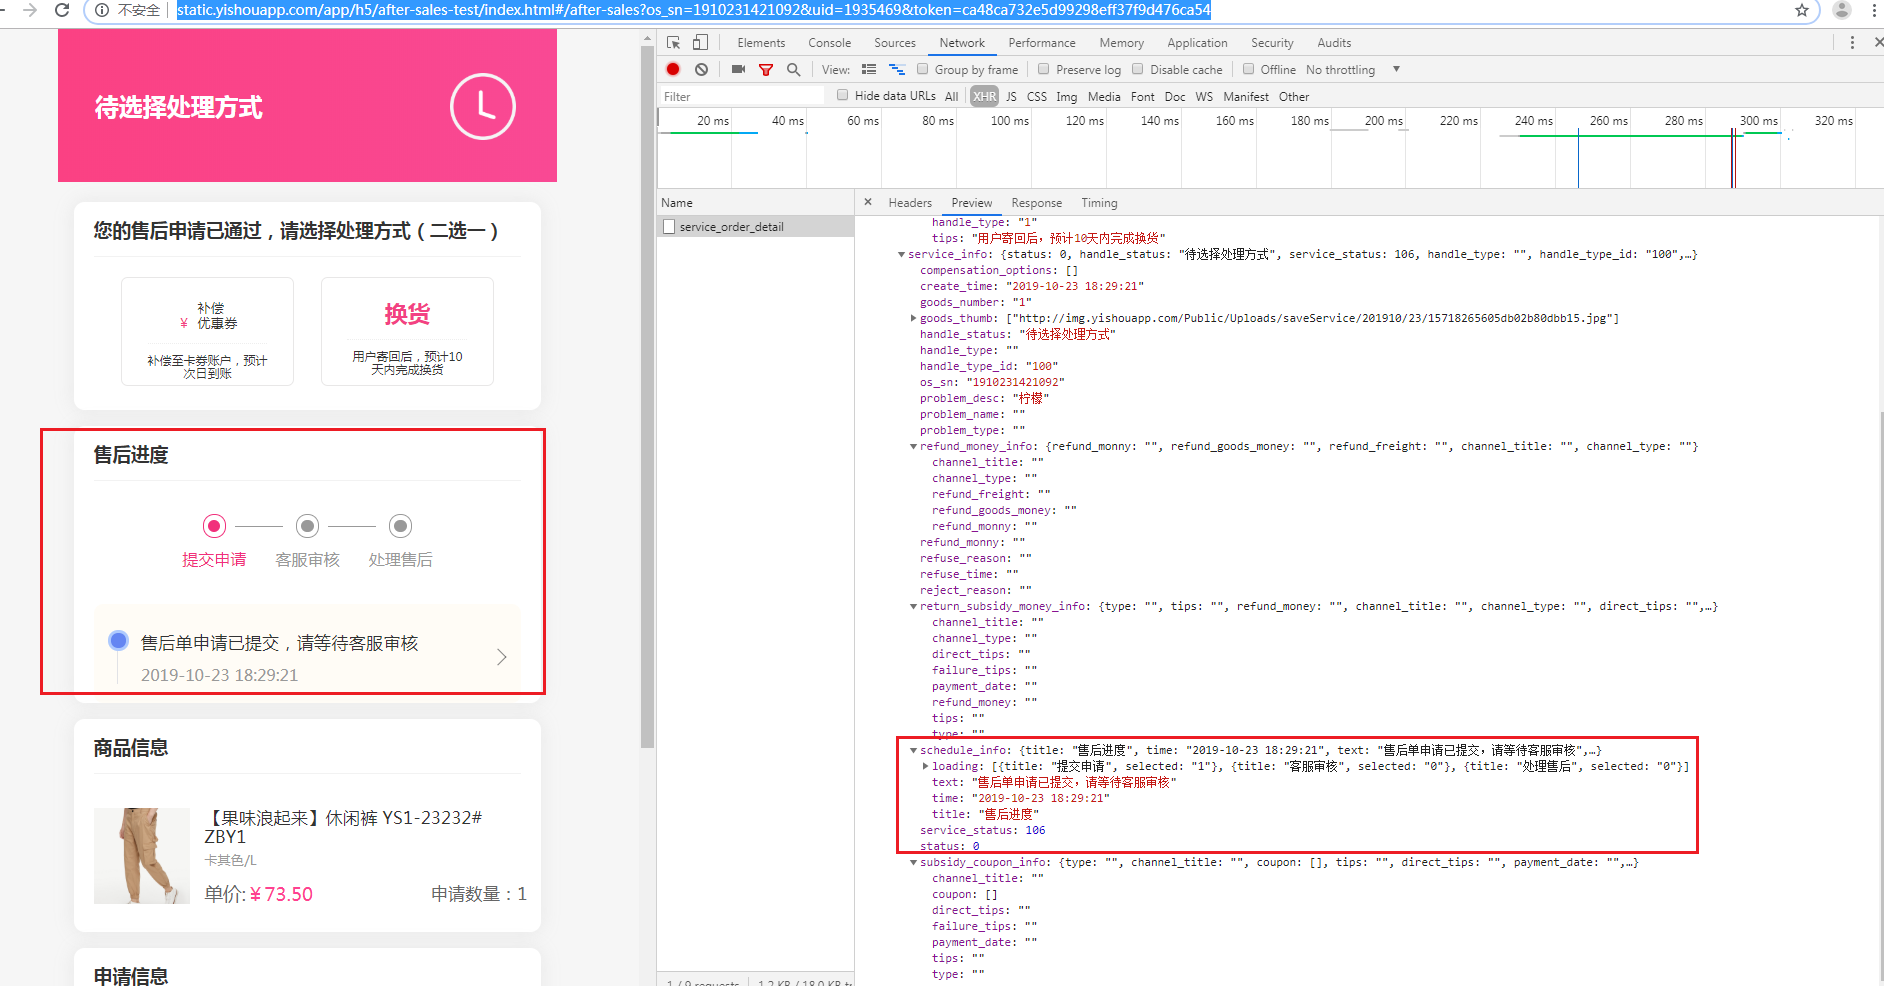Open the progress detail chevron arrow

click(502, 657)
